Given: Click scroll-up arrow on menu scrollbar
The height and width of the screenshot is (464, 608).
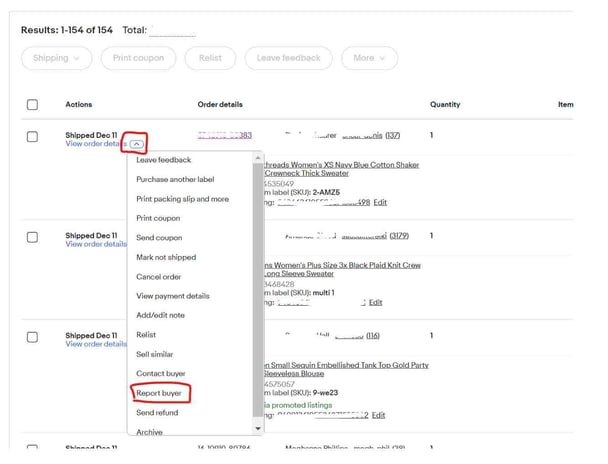Looking at the screenshot, I should [x=259, y=158].
